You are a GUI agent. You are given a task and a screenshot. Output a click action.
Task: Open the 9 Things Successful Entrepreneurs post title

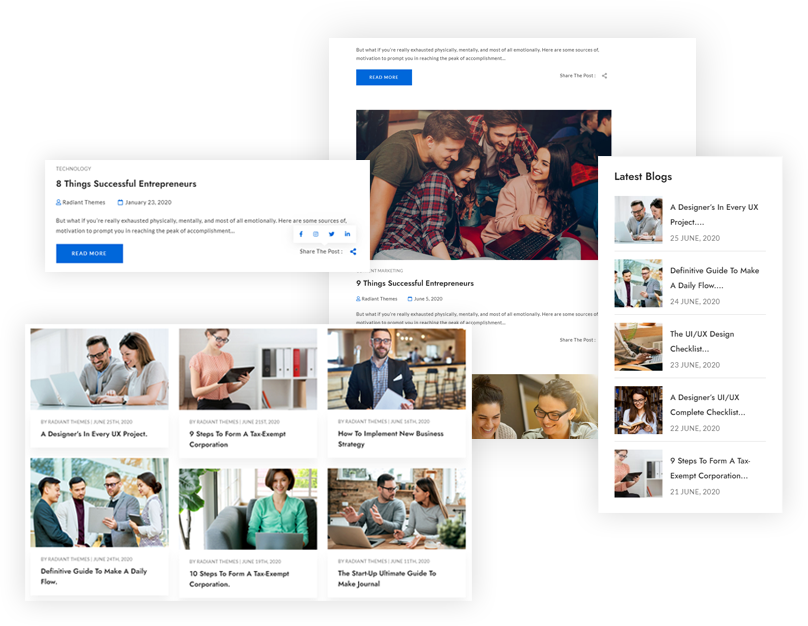[414, 283]
